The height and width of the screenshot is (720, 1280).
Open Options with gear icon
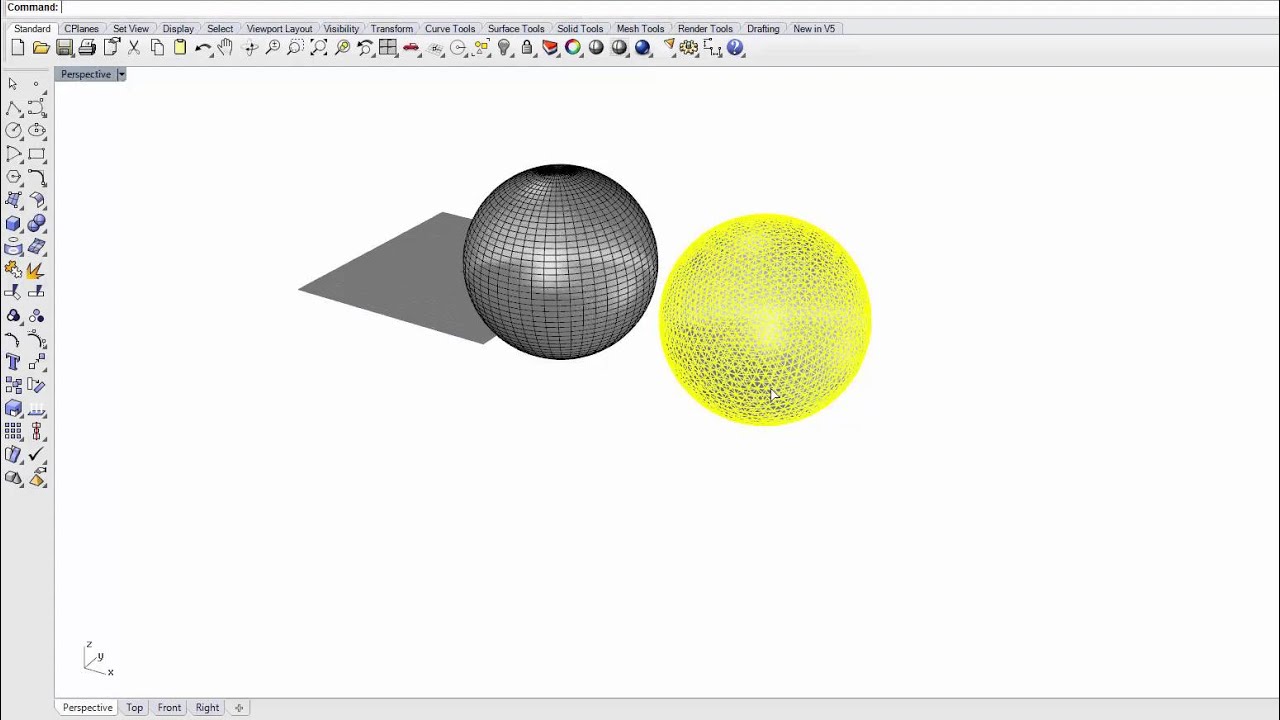689,48
